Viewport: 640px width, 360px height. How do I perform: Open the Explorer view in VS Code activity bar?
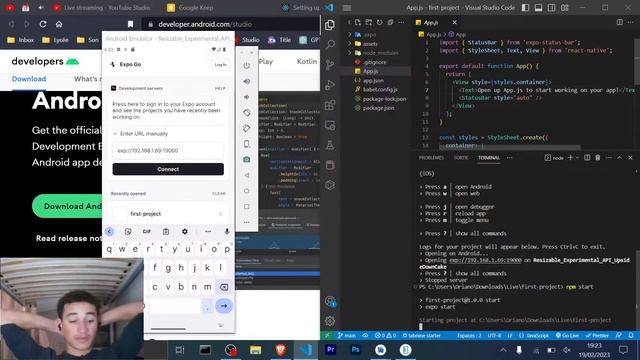pyautogui.click(x=330, y=25)
